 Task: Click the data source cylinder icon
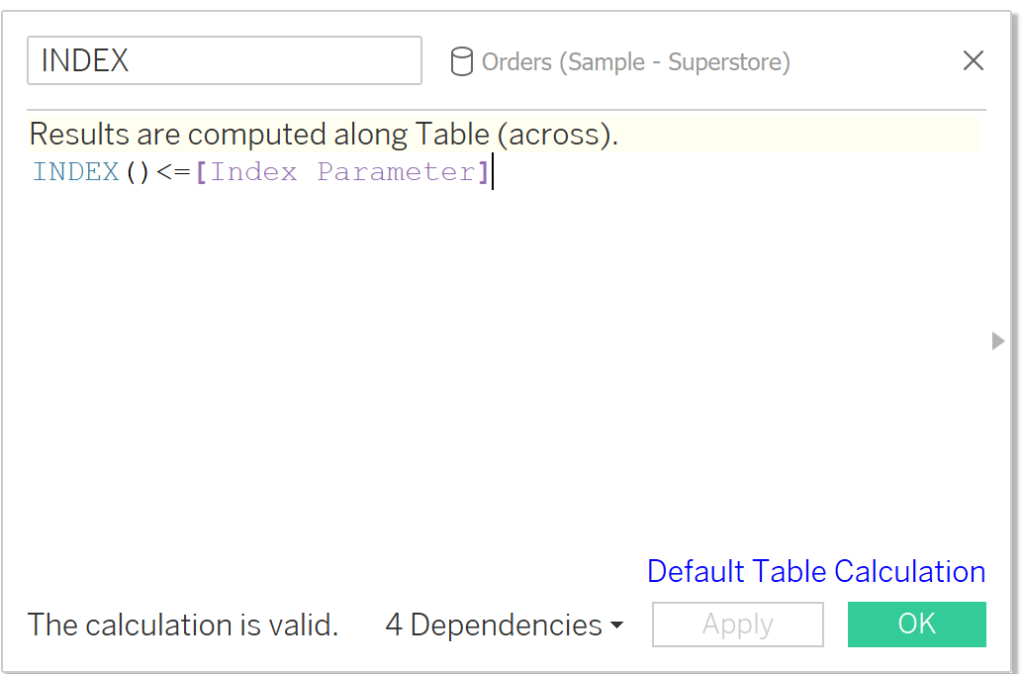[x=462, y=62]
